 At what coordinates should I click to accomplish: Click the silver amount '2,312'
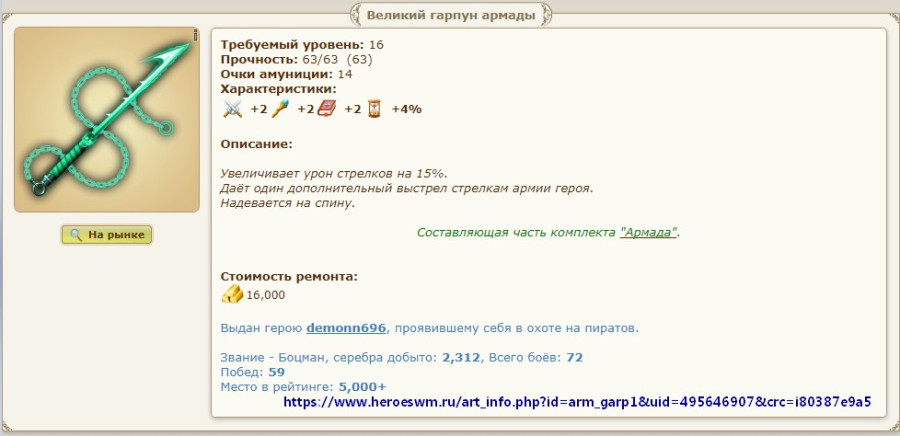[460, 358]
